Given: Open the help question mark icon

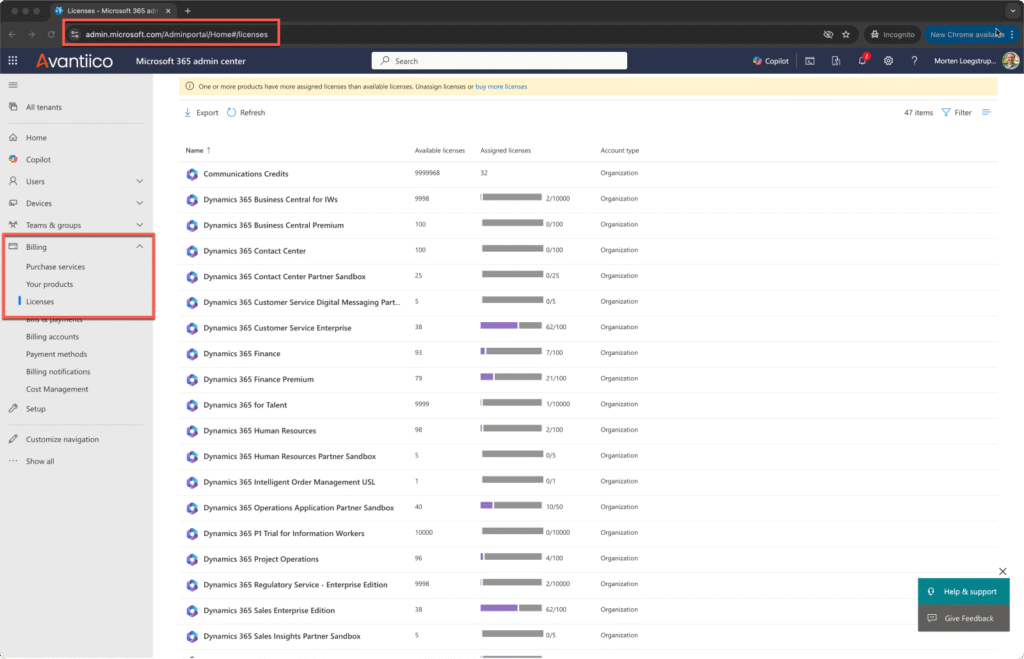Looking at the screenshot, I should pos(914,61).
